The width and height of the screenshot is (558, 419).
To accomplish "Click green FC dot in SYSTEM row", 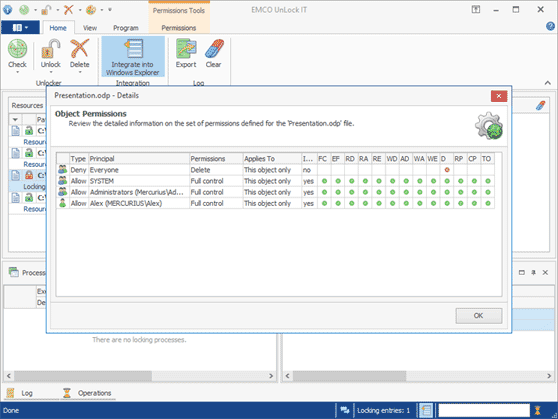I will (324, 181).
